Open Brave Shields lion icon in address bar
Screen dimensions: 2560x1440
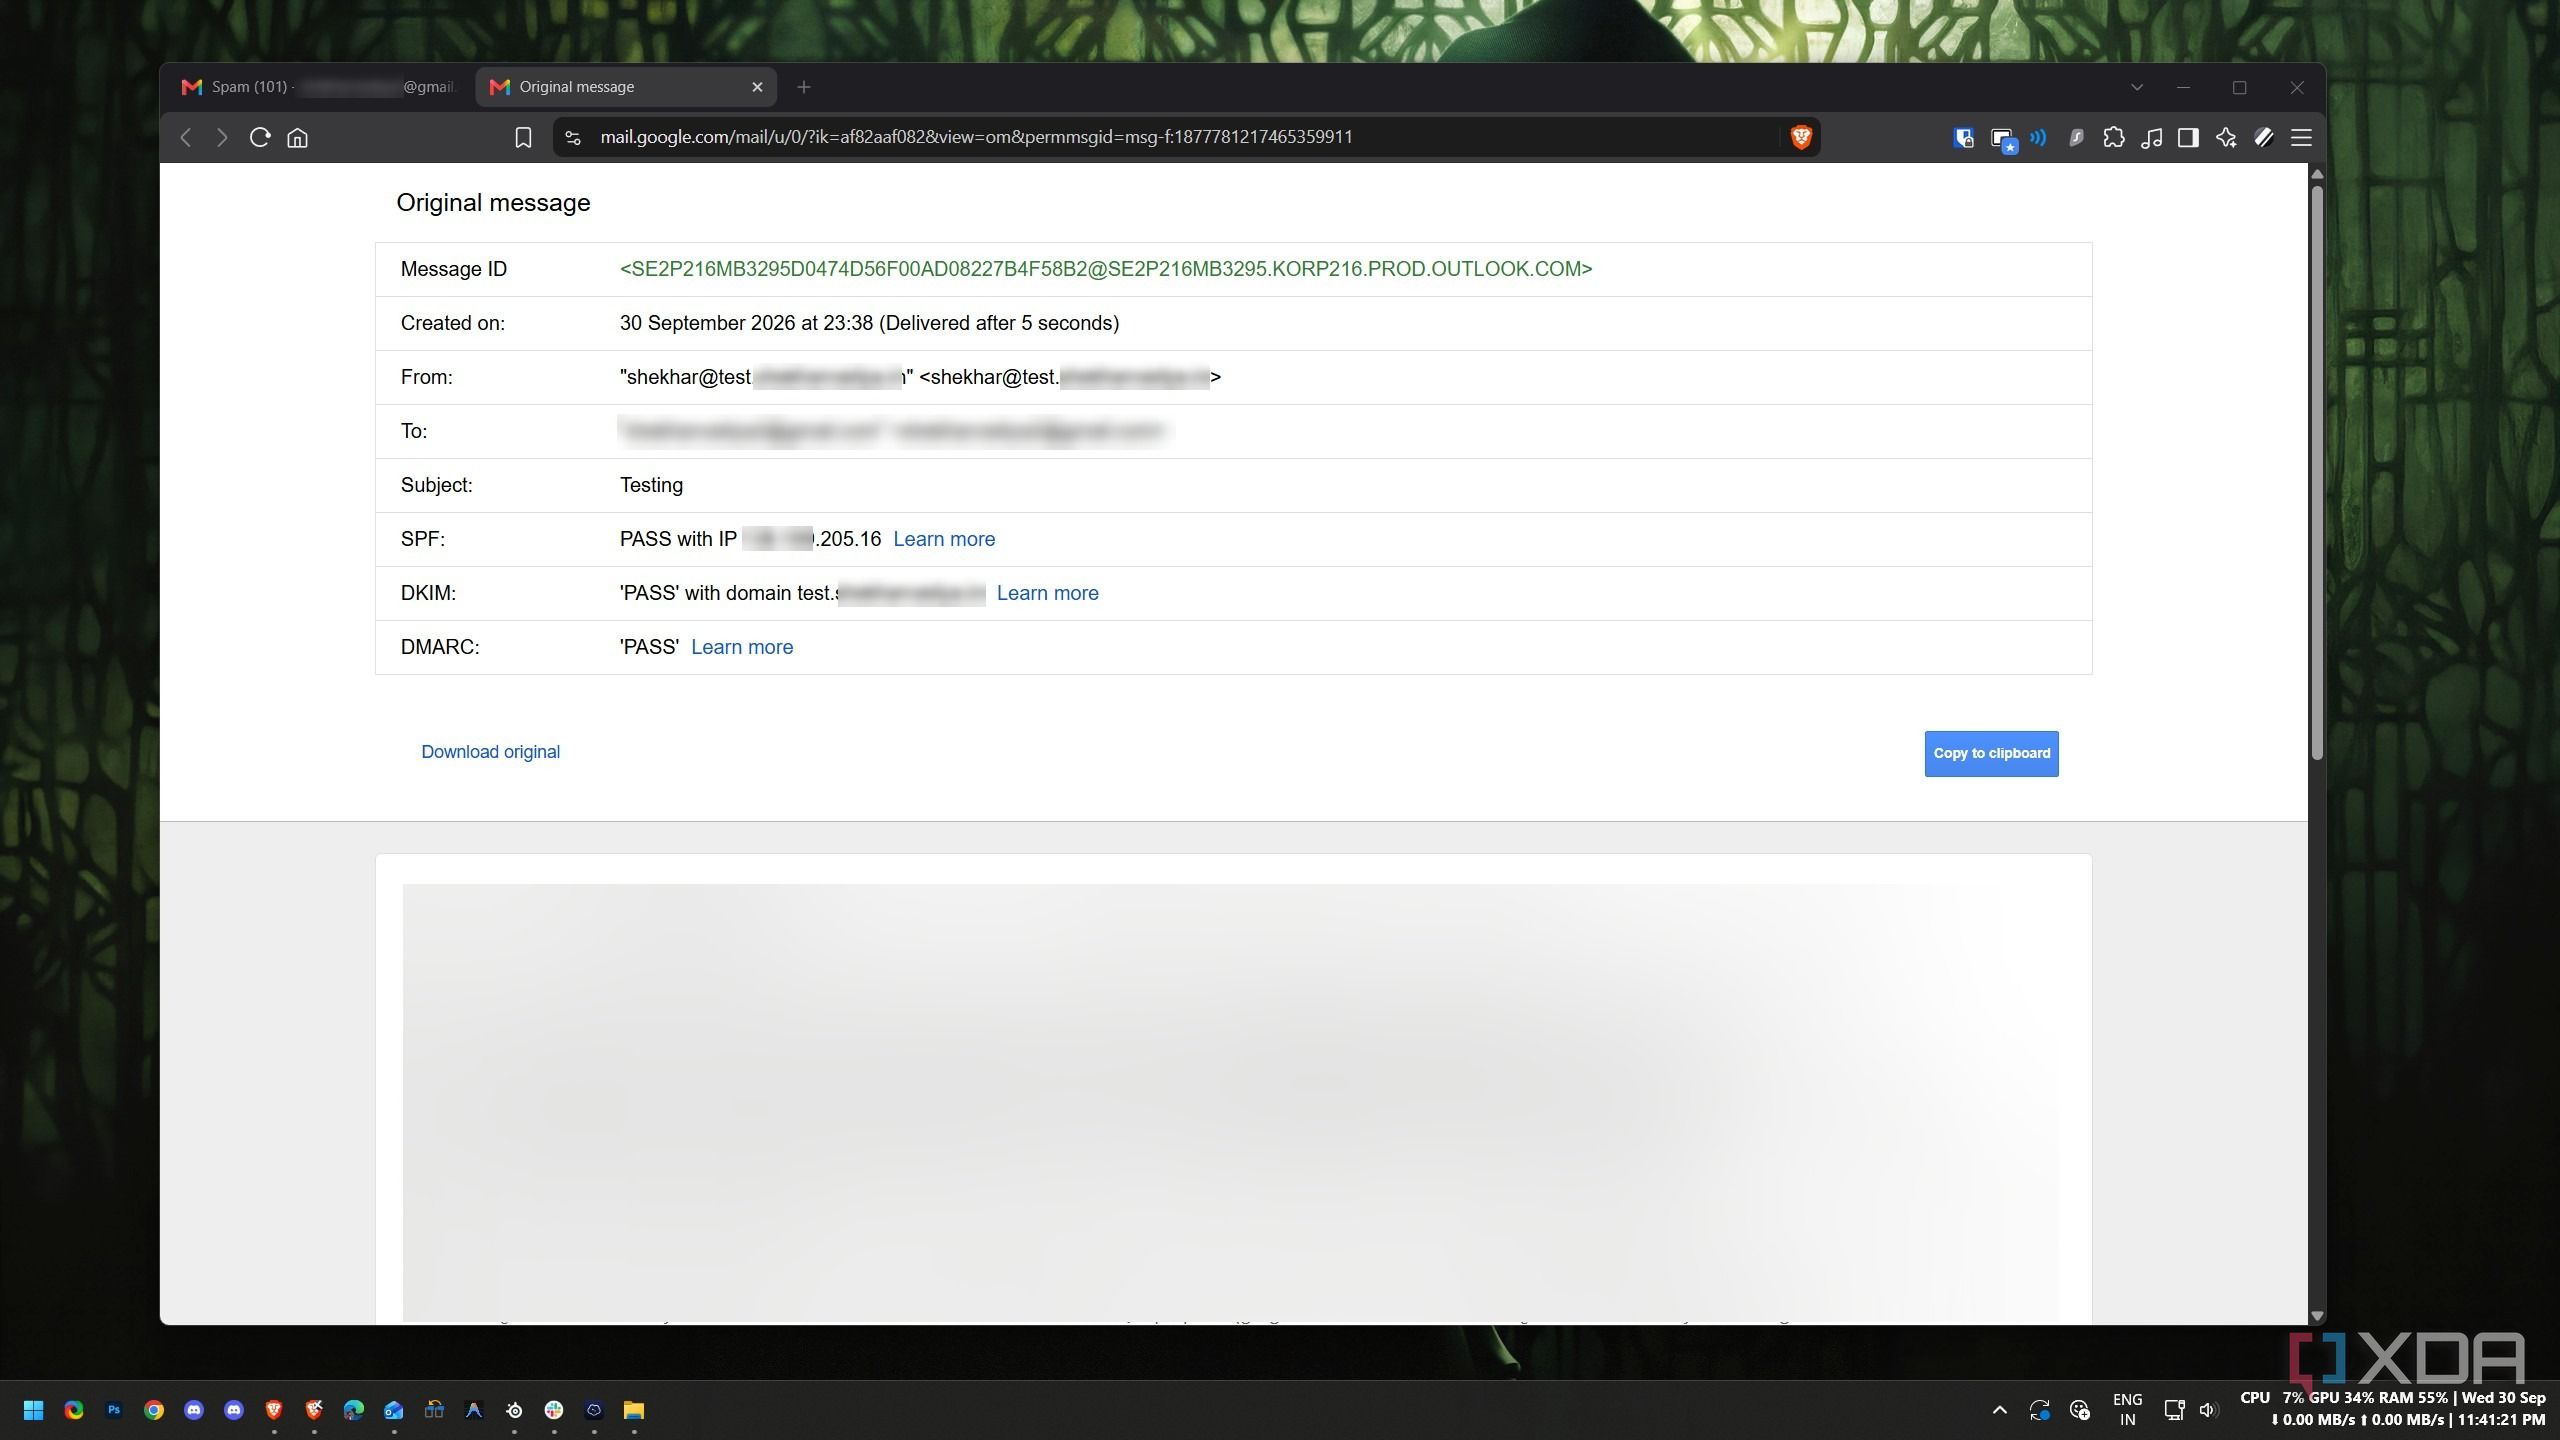tap(1801, 137)
